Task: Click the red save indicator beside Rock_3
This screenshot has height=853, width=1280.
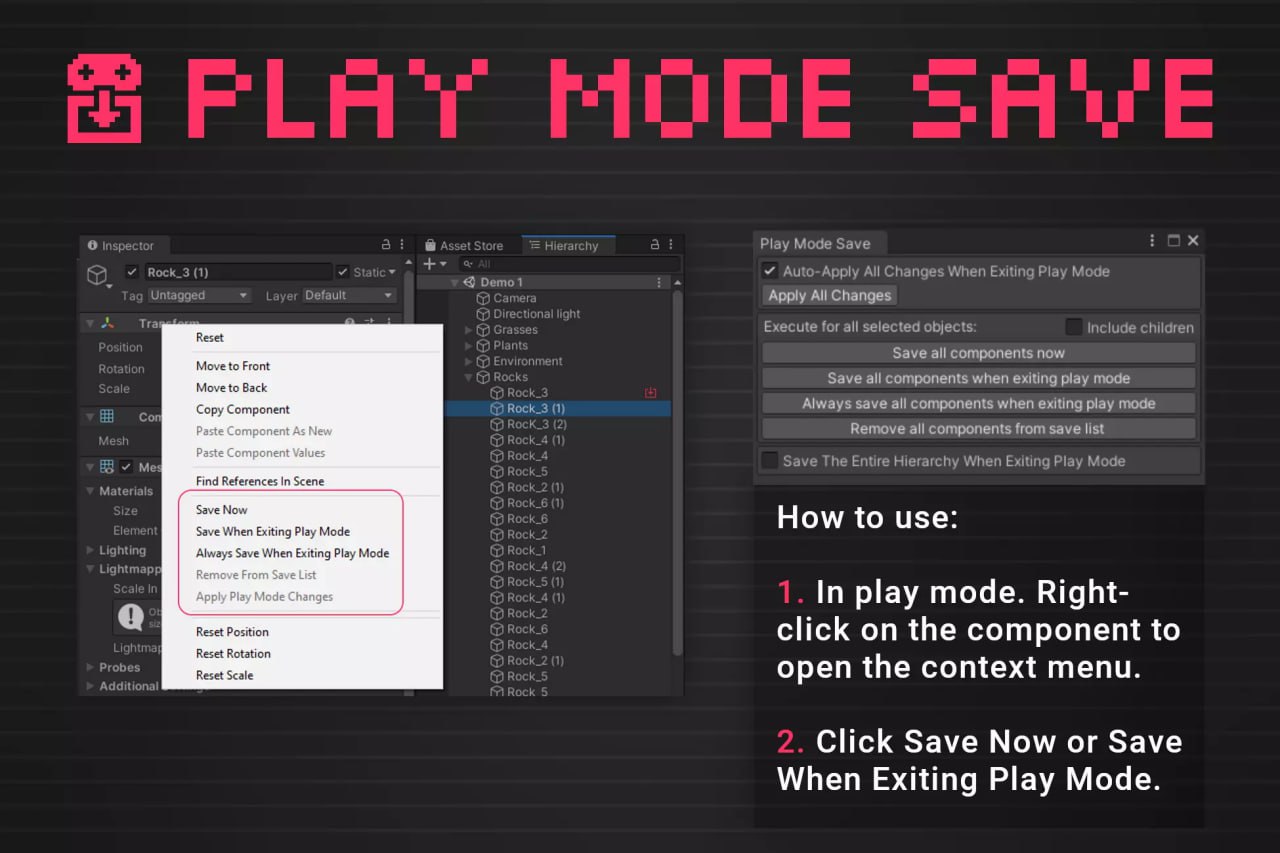Action: (x=650, y=392)
